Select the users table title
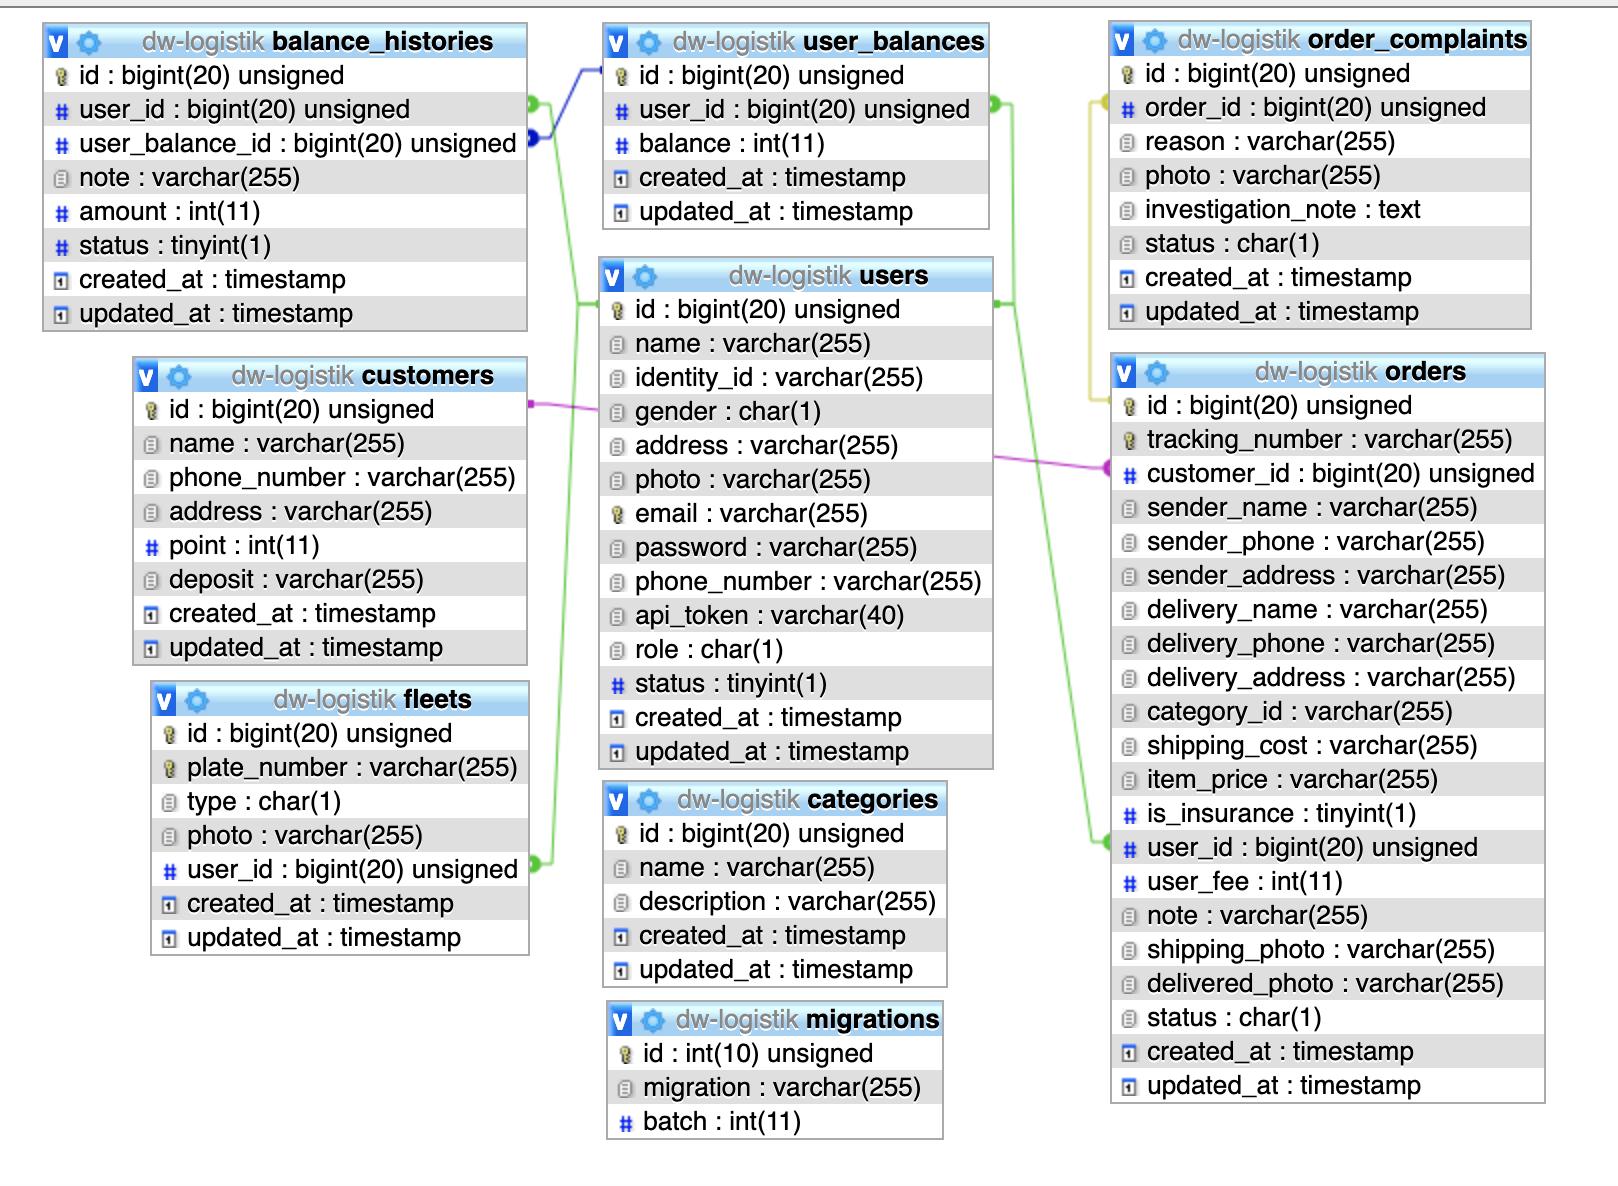Screen dimensions: 1618x1186 828,276
